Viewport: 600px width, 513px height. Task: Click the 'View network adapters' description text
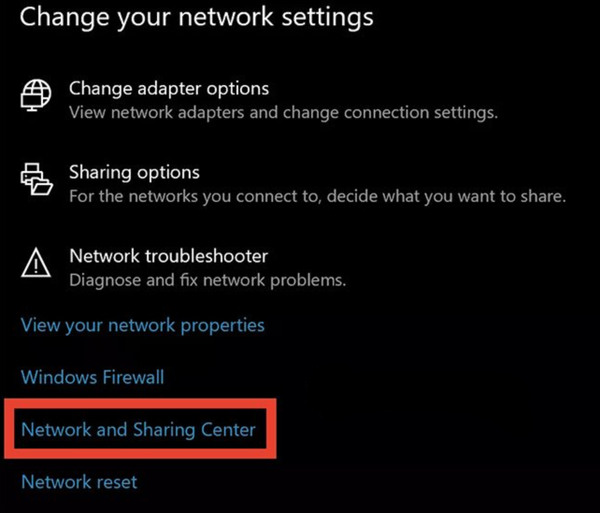click(283, 112)
